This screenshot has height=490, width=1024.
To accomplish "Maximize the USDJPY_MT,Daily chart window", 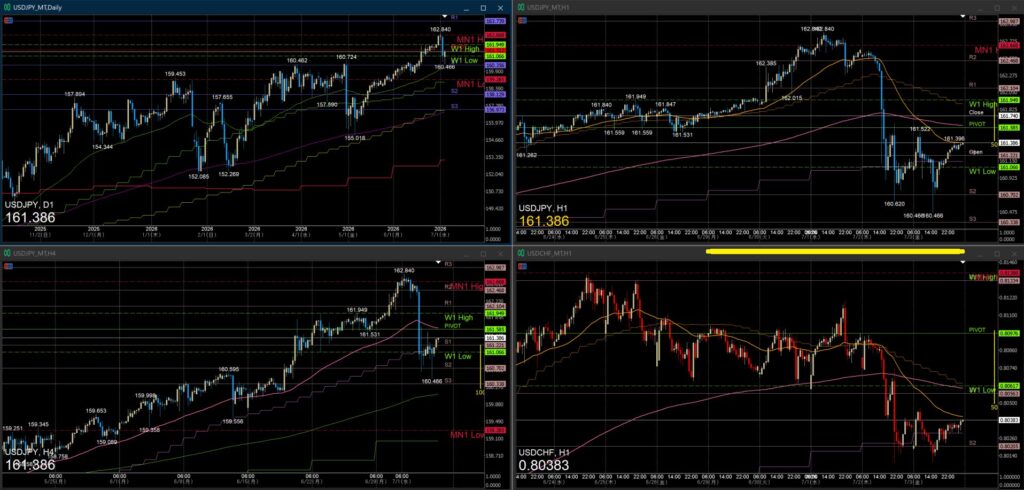I will pyautogui.click(x=483, y=7).
